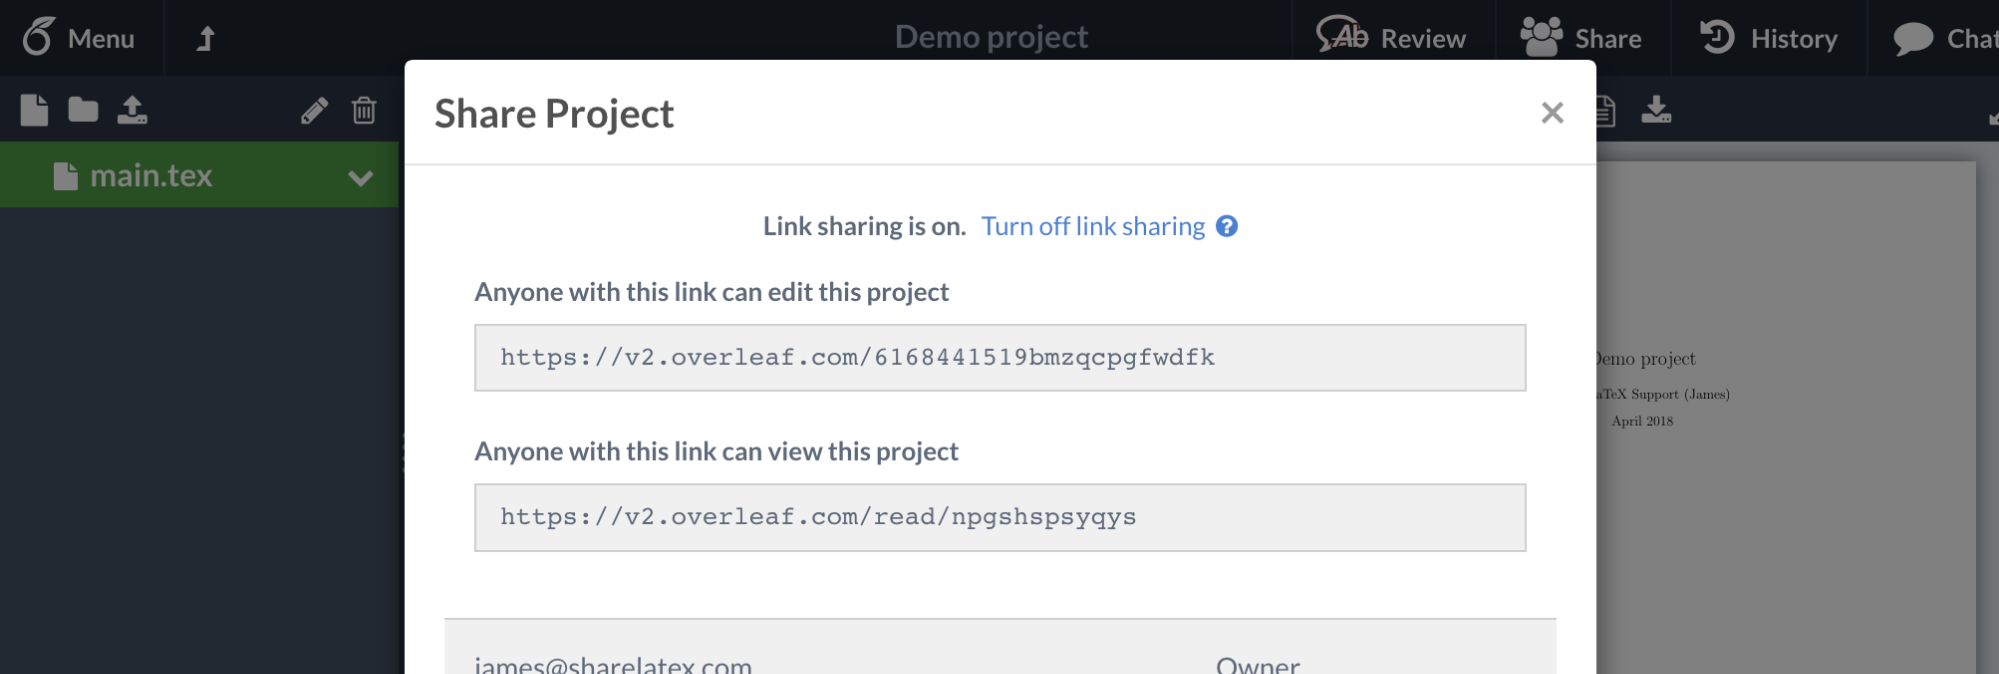1999x674 pixels.
Task: Open the logs document icon beside download
Action: [x=1606, y=110]
